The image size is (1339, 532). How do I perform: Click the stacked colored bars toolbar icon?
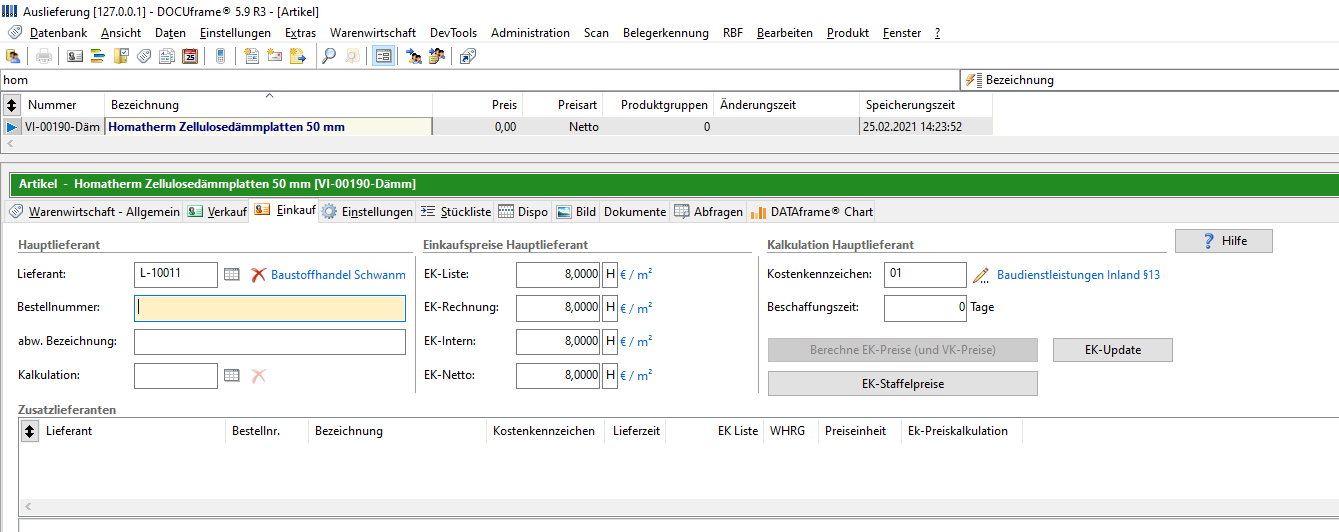(x=98, y=56)
